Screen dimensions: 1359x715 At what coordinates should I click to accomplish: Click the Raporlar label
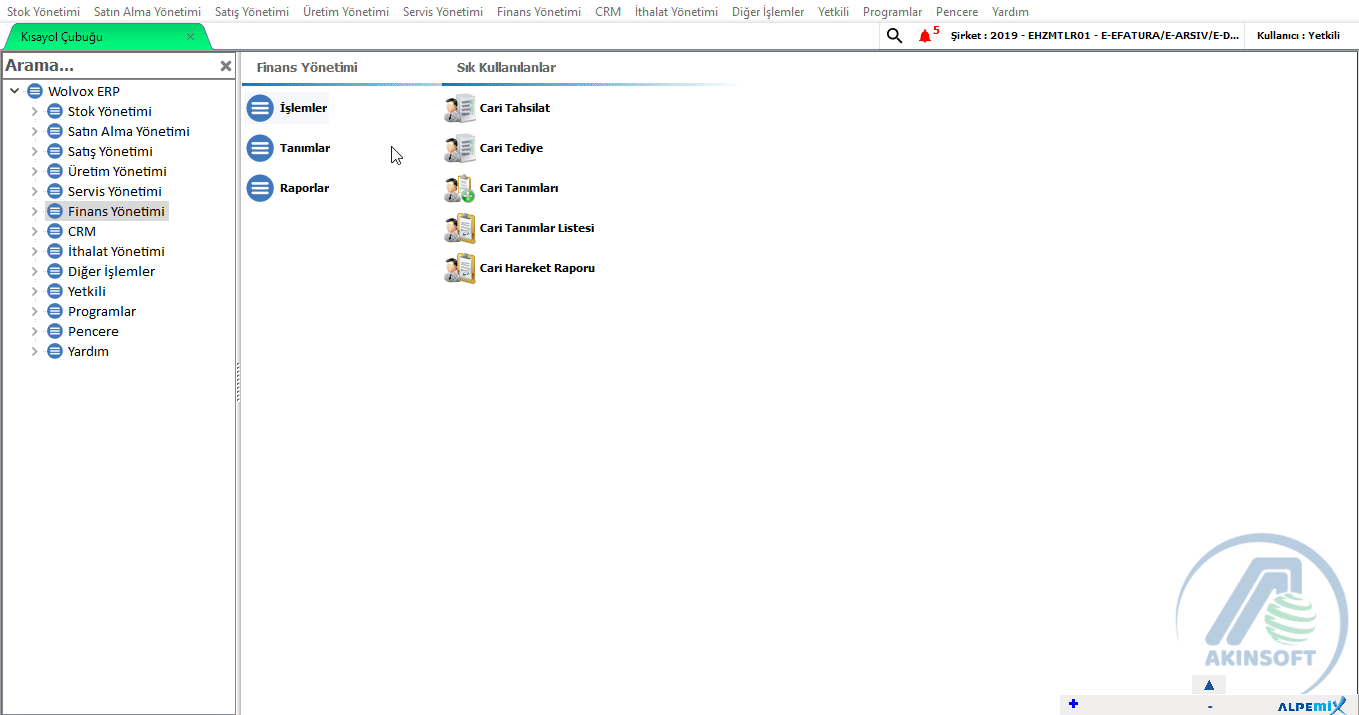pos(304,188)
